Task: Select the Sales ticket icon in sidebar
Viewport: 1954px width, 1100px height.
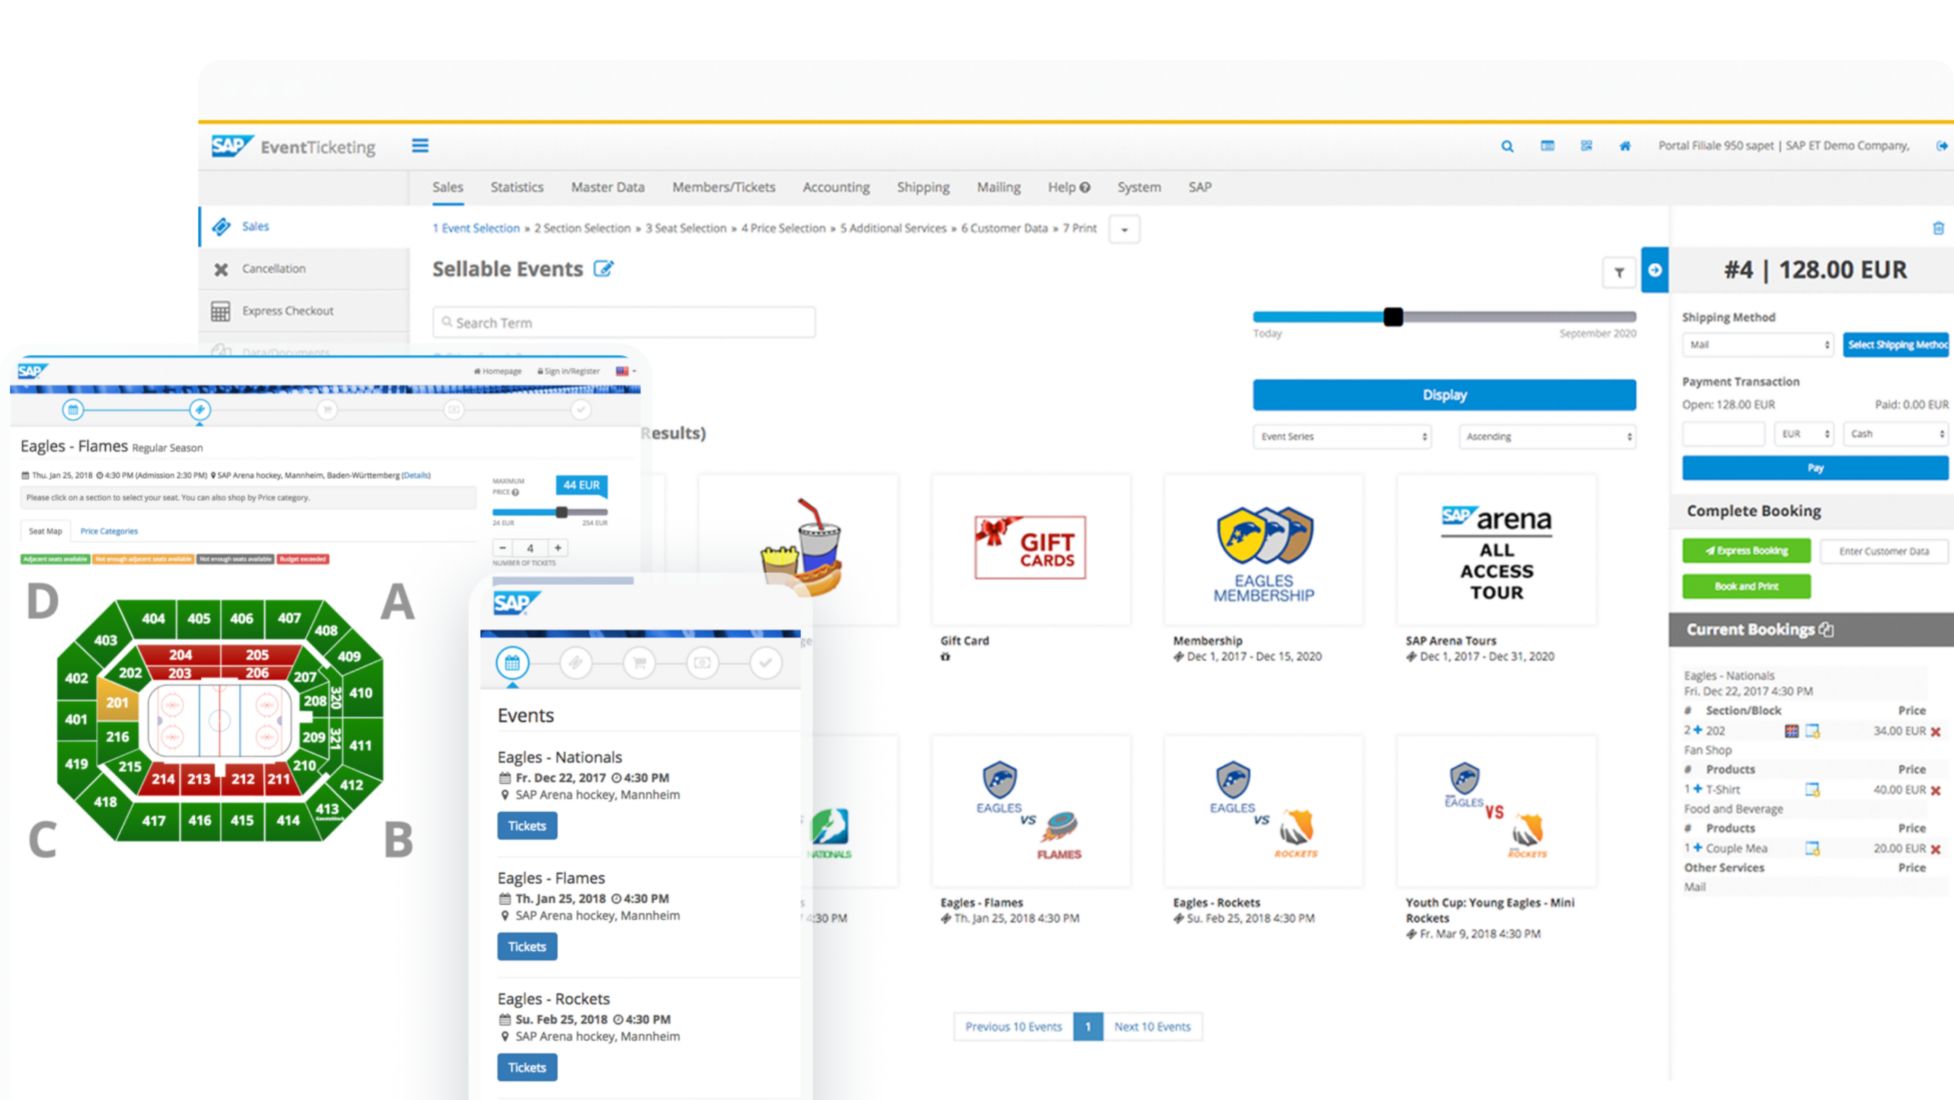Action: (222, 226)
